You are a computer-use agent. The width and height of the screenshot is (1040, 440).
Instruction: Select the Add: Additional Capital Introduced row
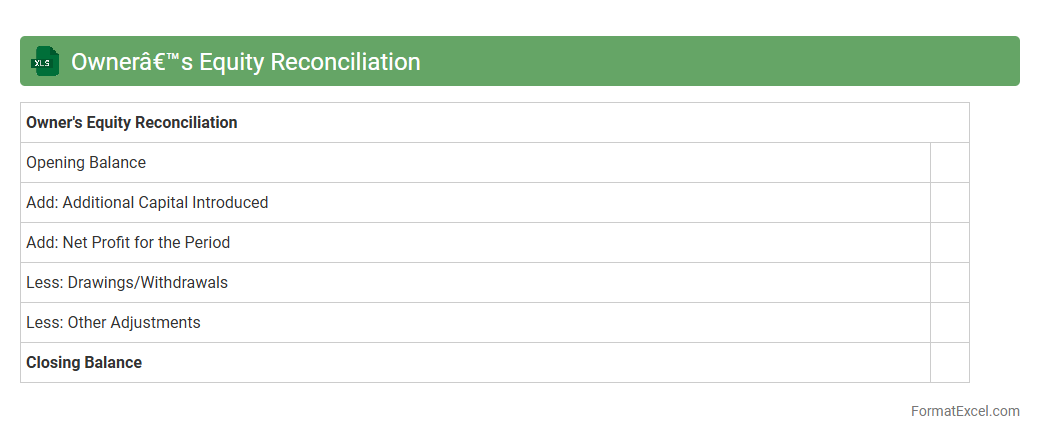point(147,203)
